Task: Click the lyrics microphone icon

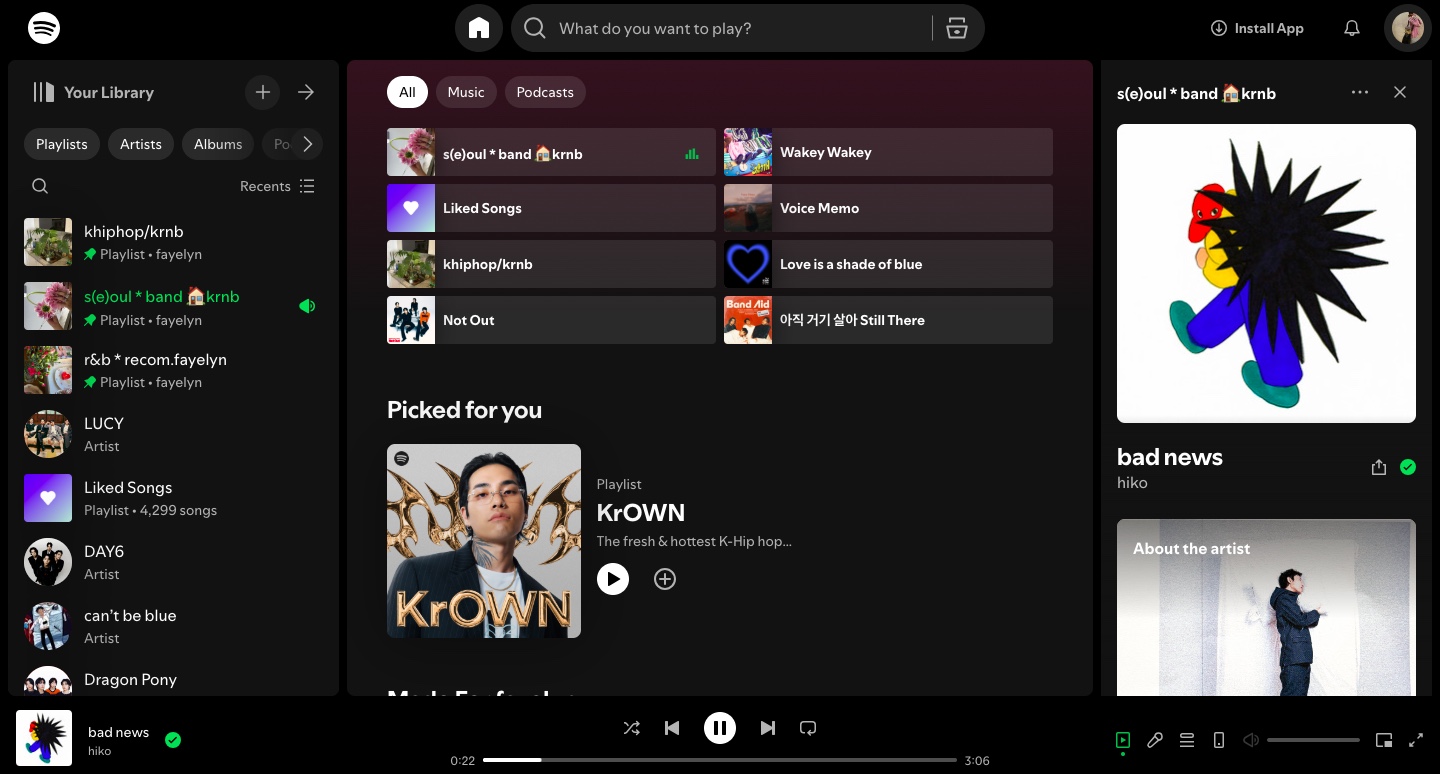Action: tap(1155, 740)
